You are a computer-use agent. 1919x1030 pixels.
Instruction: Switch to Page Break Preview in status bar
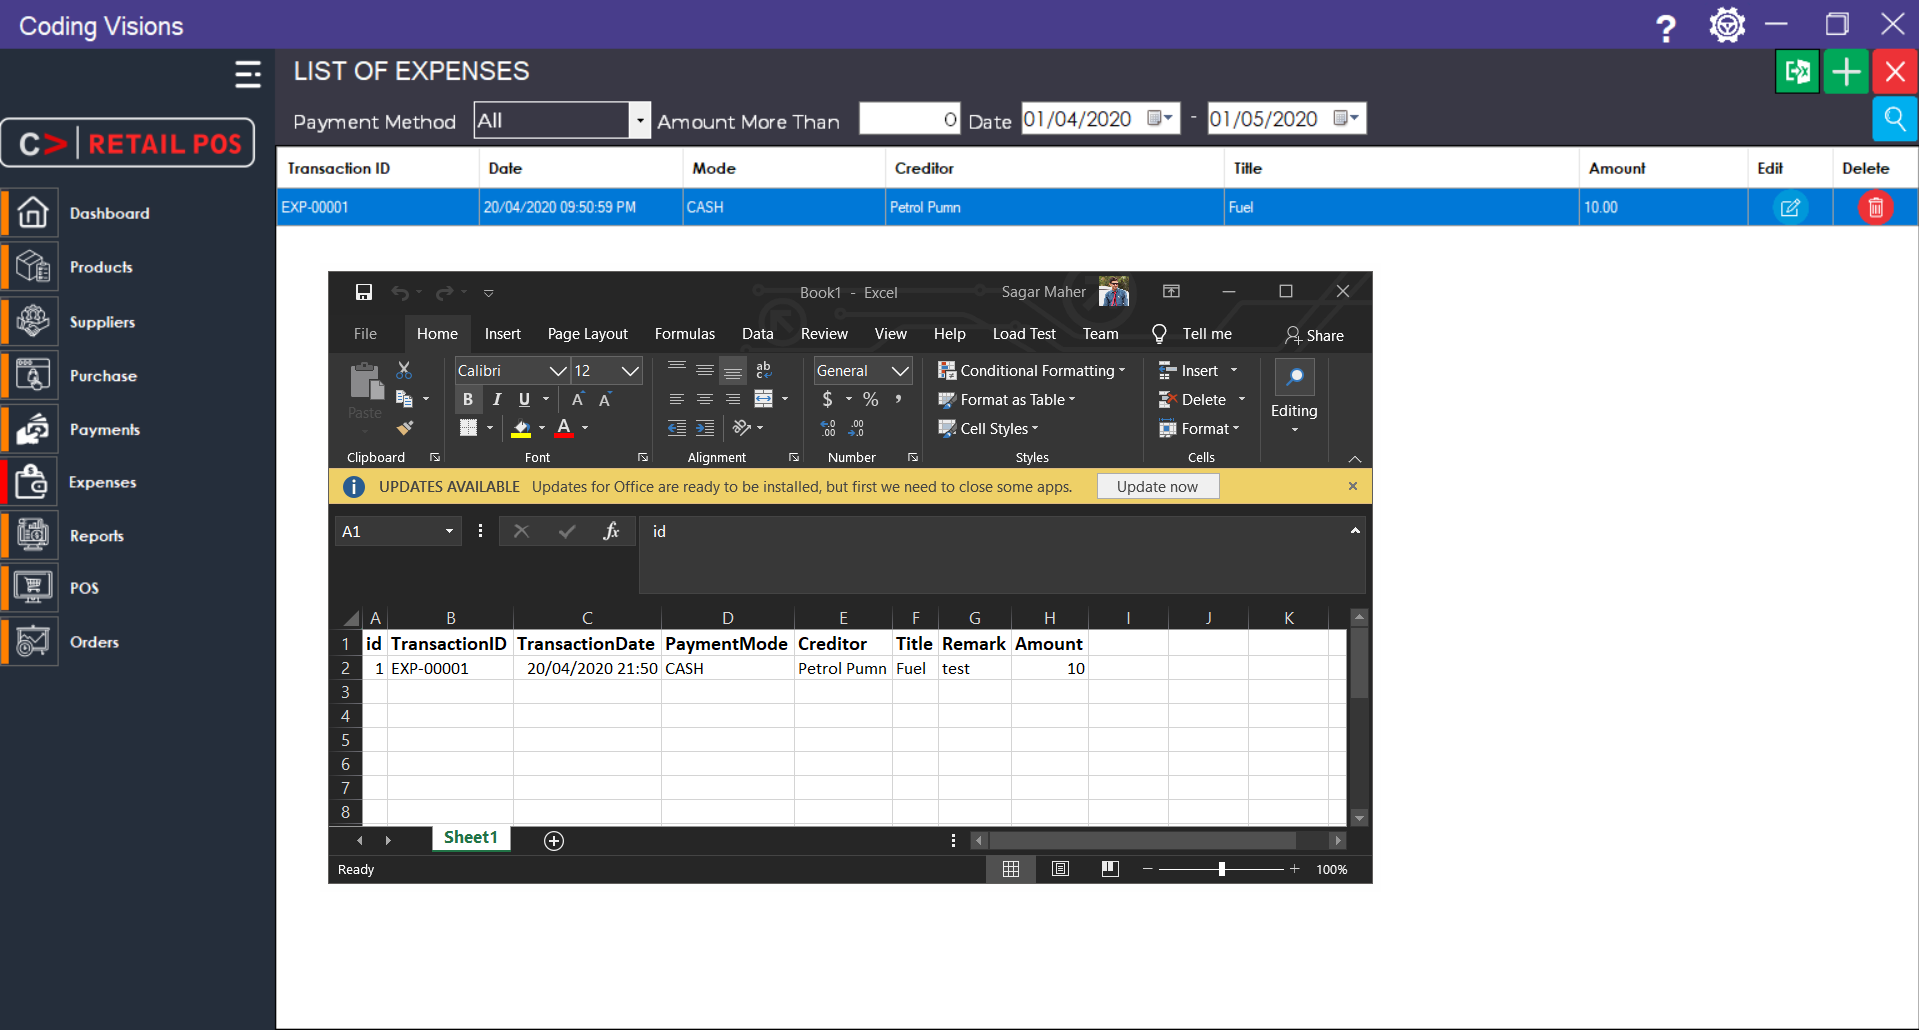click(x=1110, y=869)
